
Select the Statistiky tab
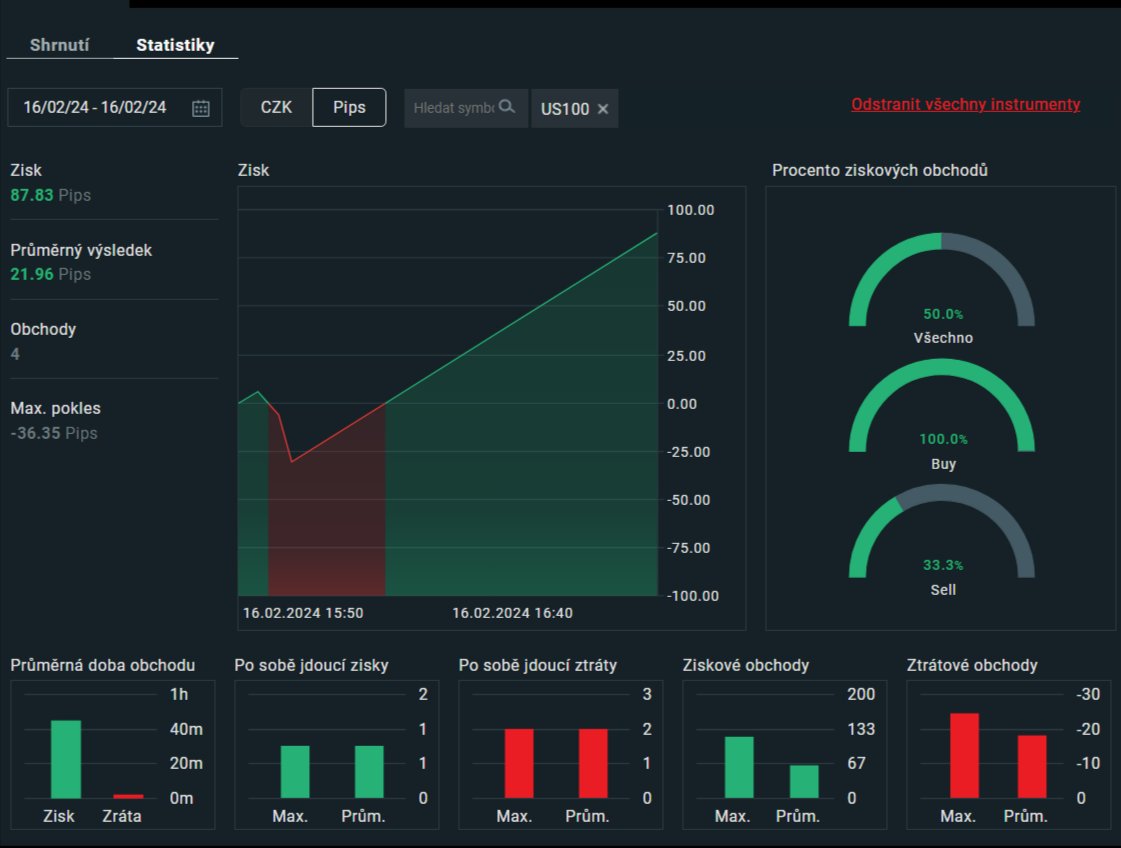tap(175, 45)
